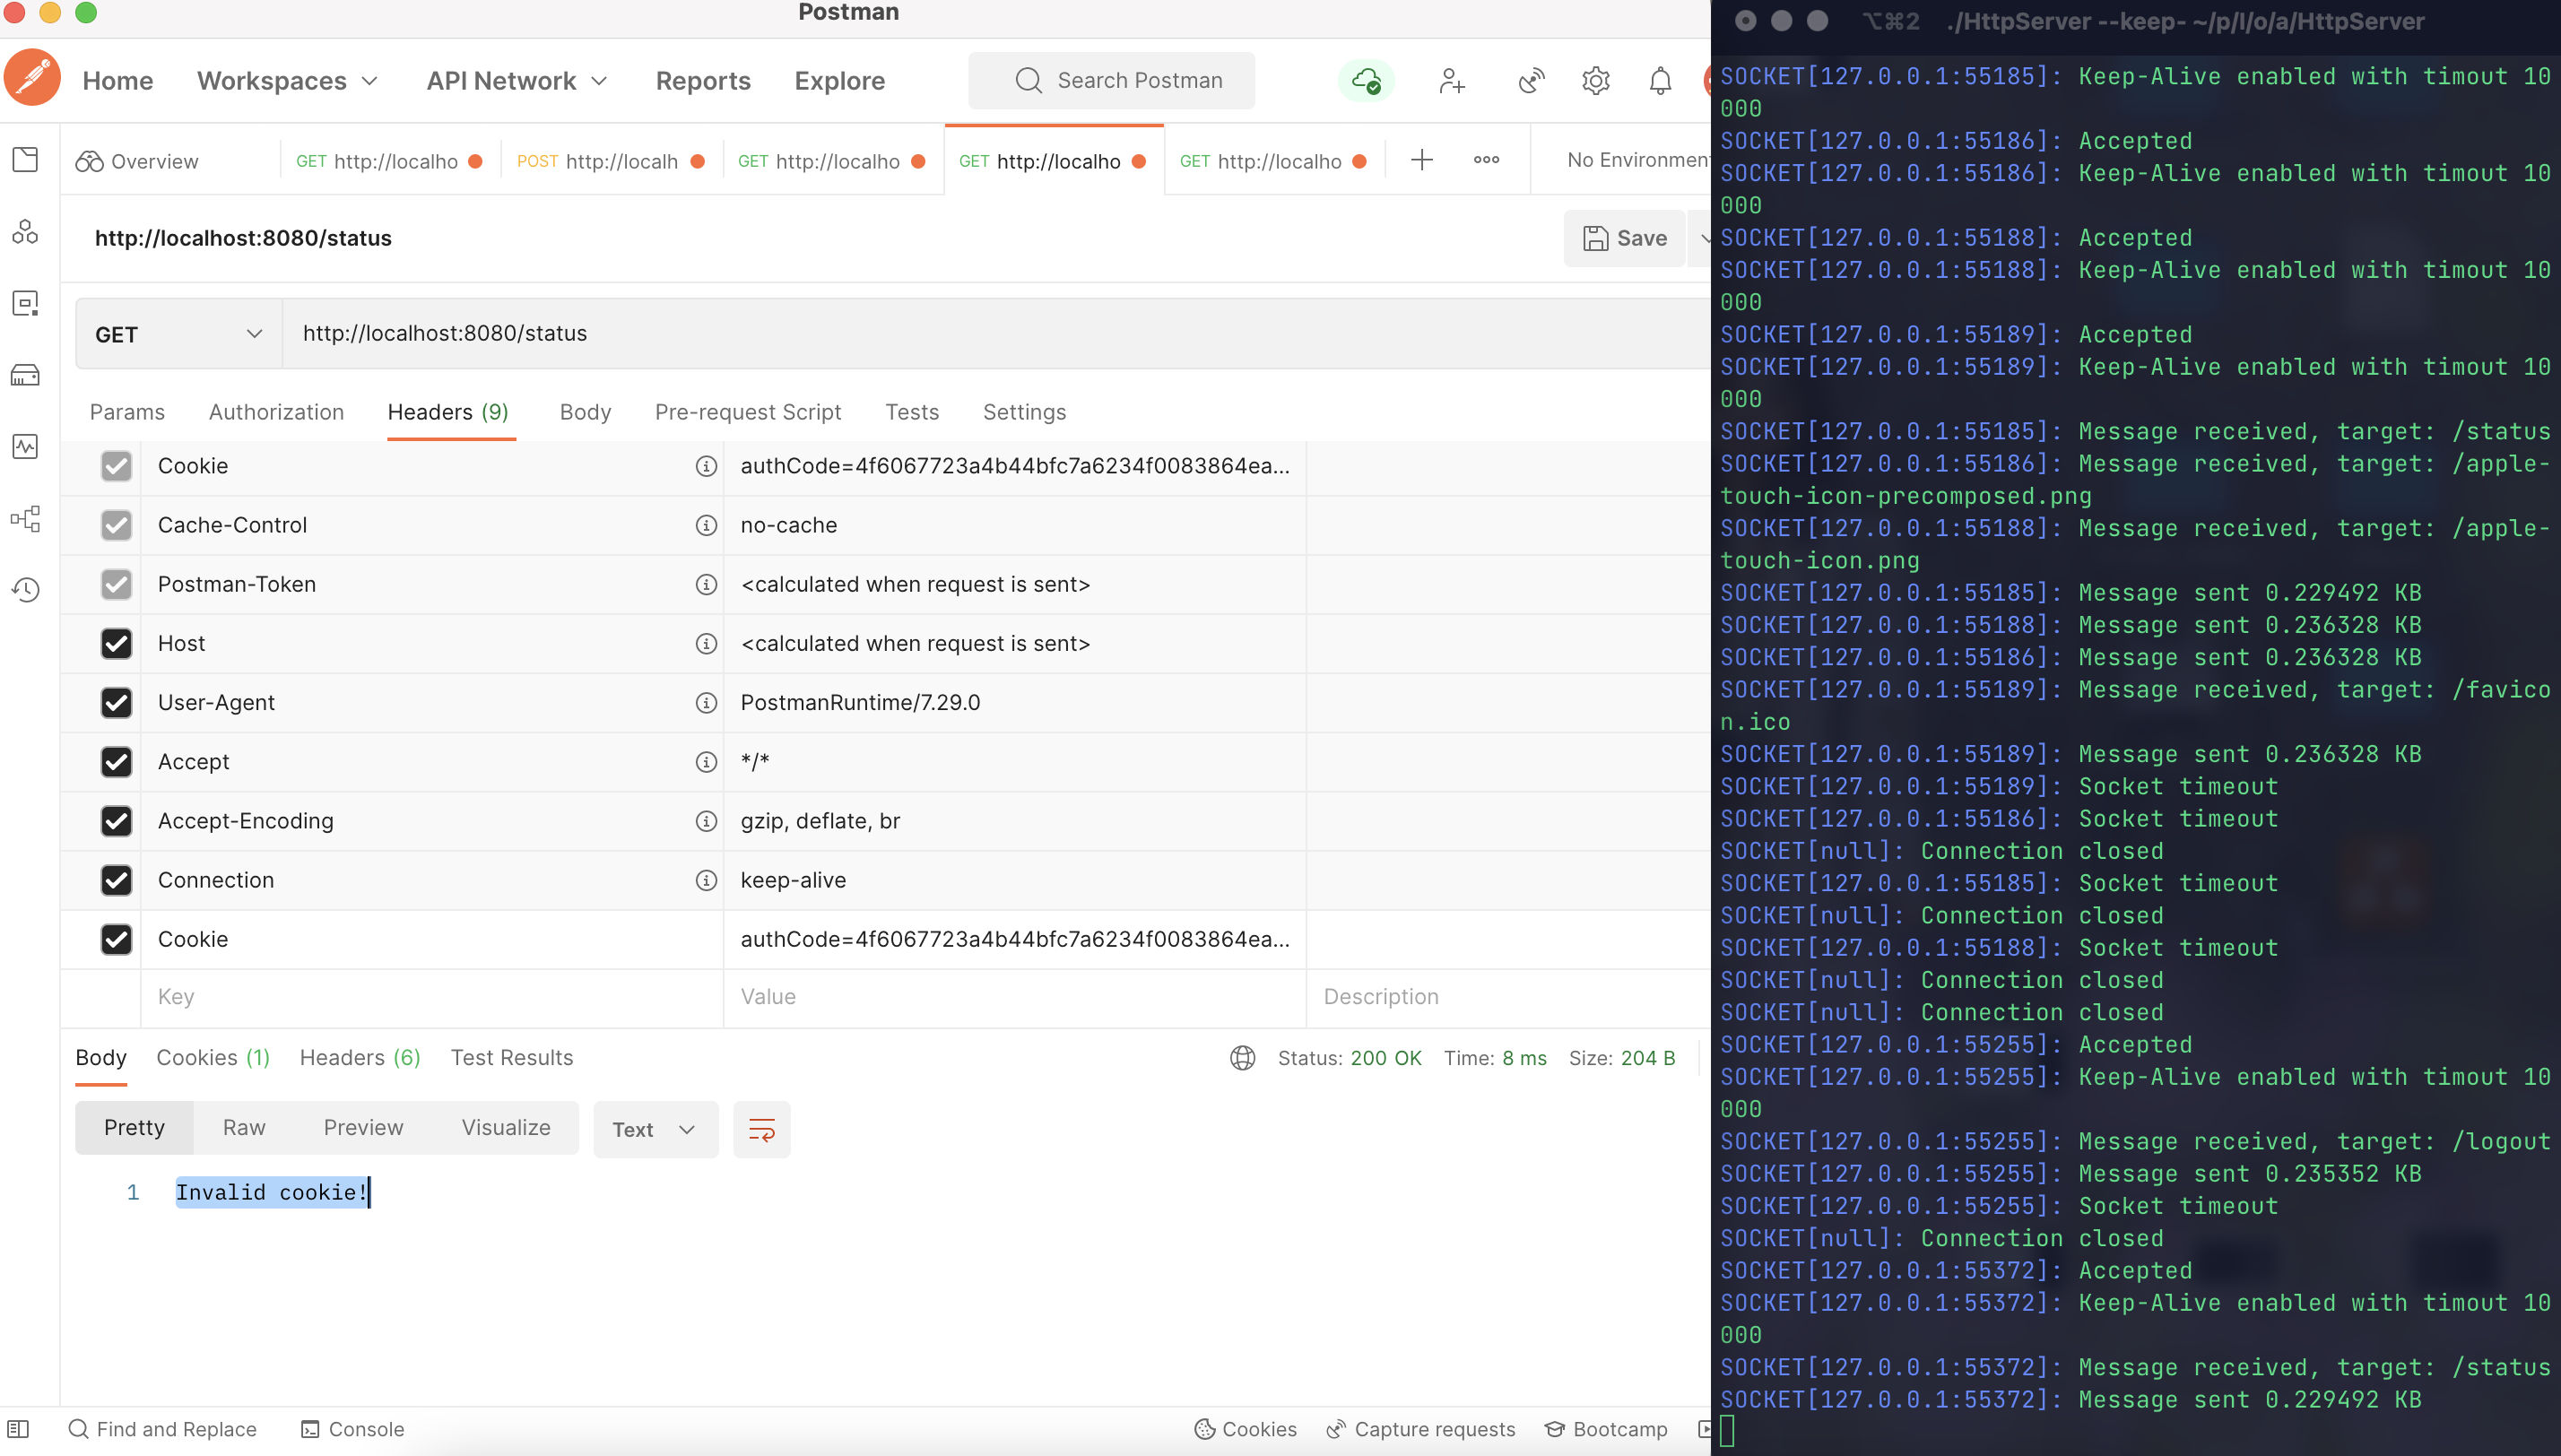The image size is (2561, 1456).
Task: Click the History sidebar icon
Action: coord(26,589)
